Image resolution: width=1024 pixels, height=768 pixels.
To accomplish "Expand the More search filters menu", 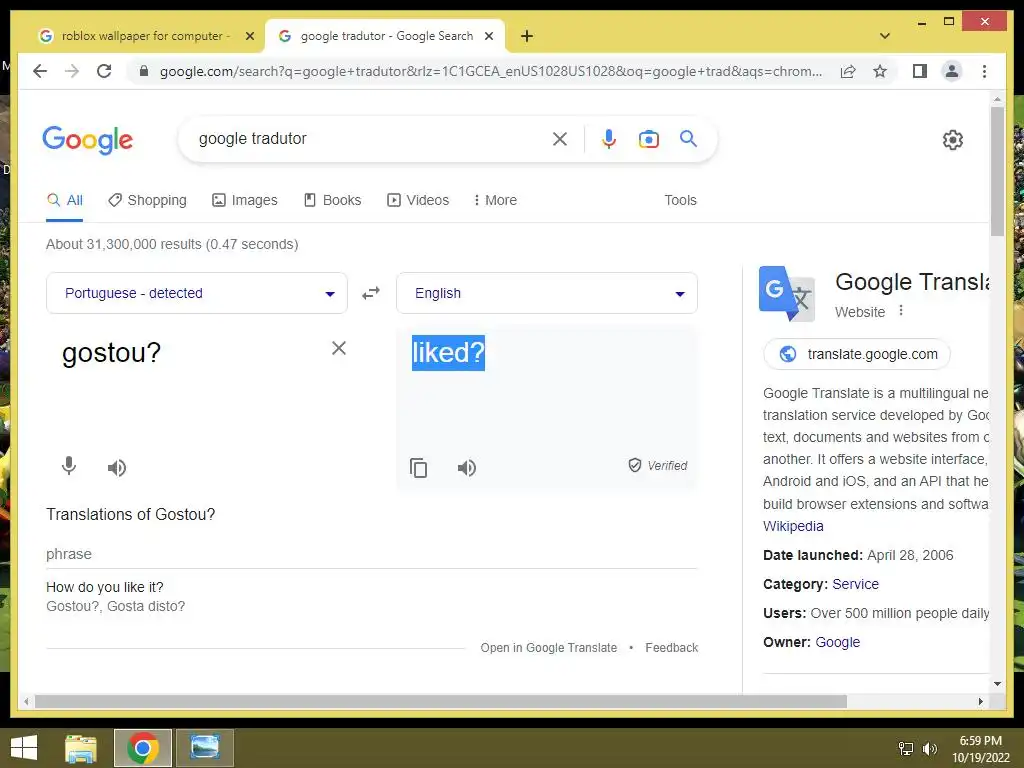I will [x=495, y=200].
